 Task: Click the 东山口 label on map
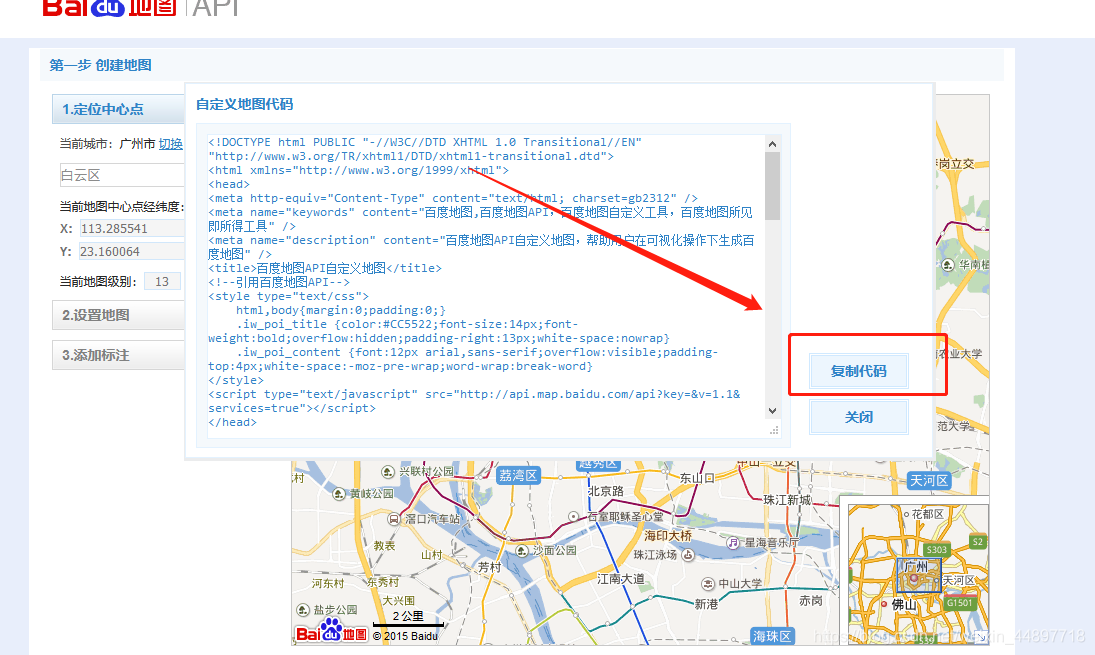click(x=697, y=478)
